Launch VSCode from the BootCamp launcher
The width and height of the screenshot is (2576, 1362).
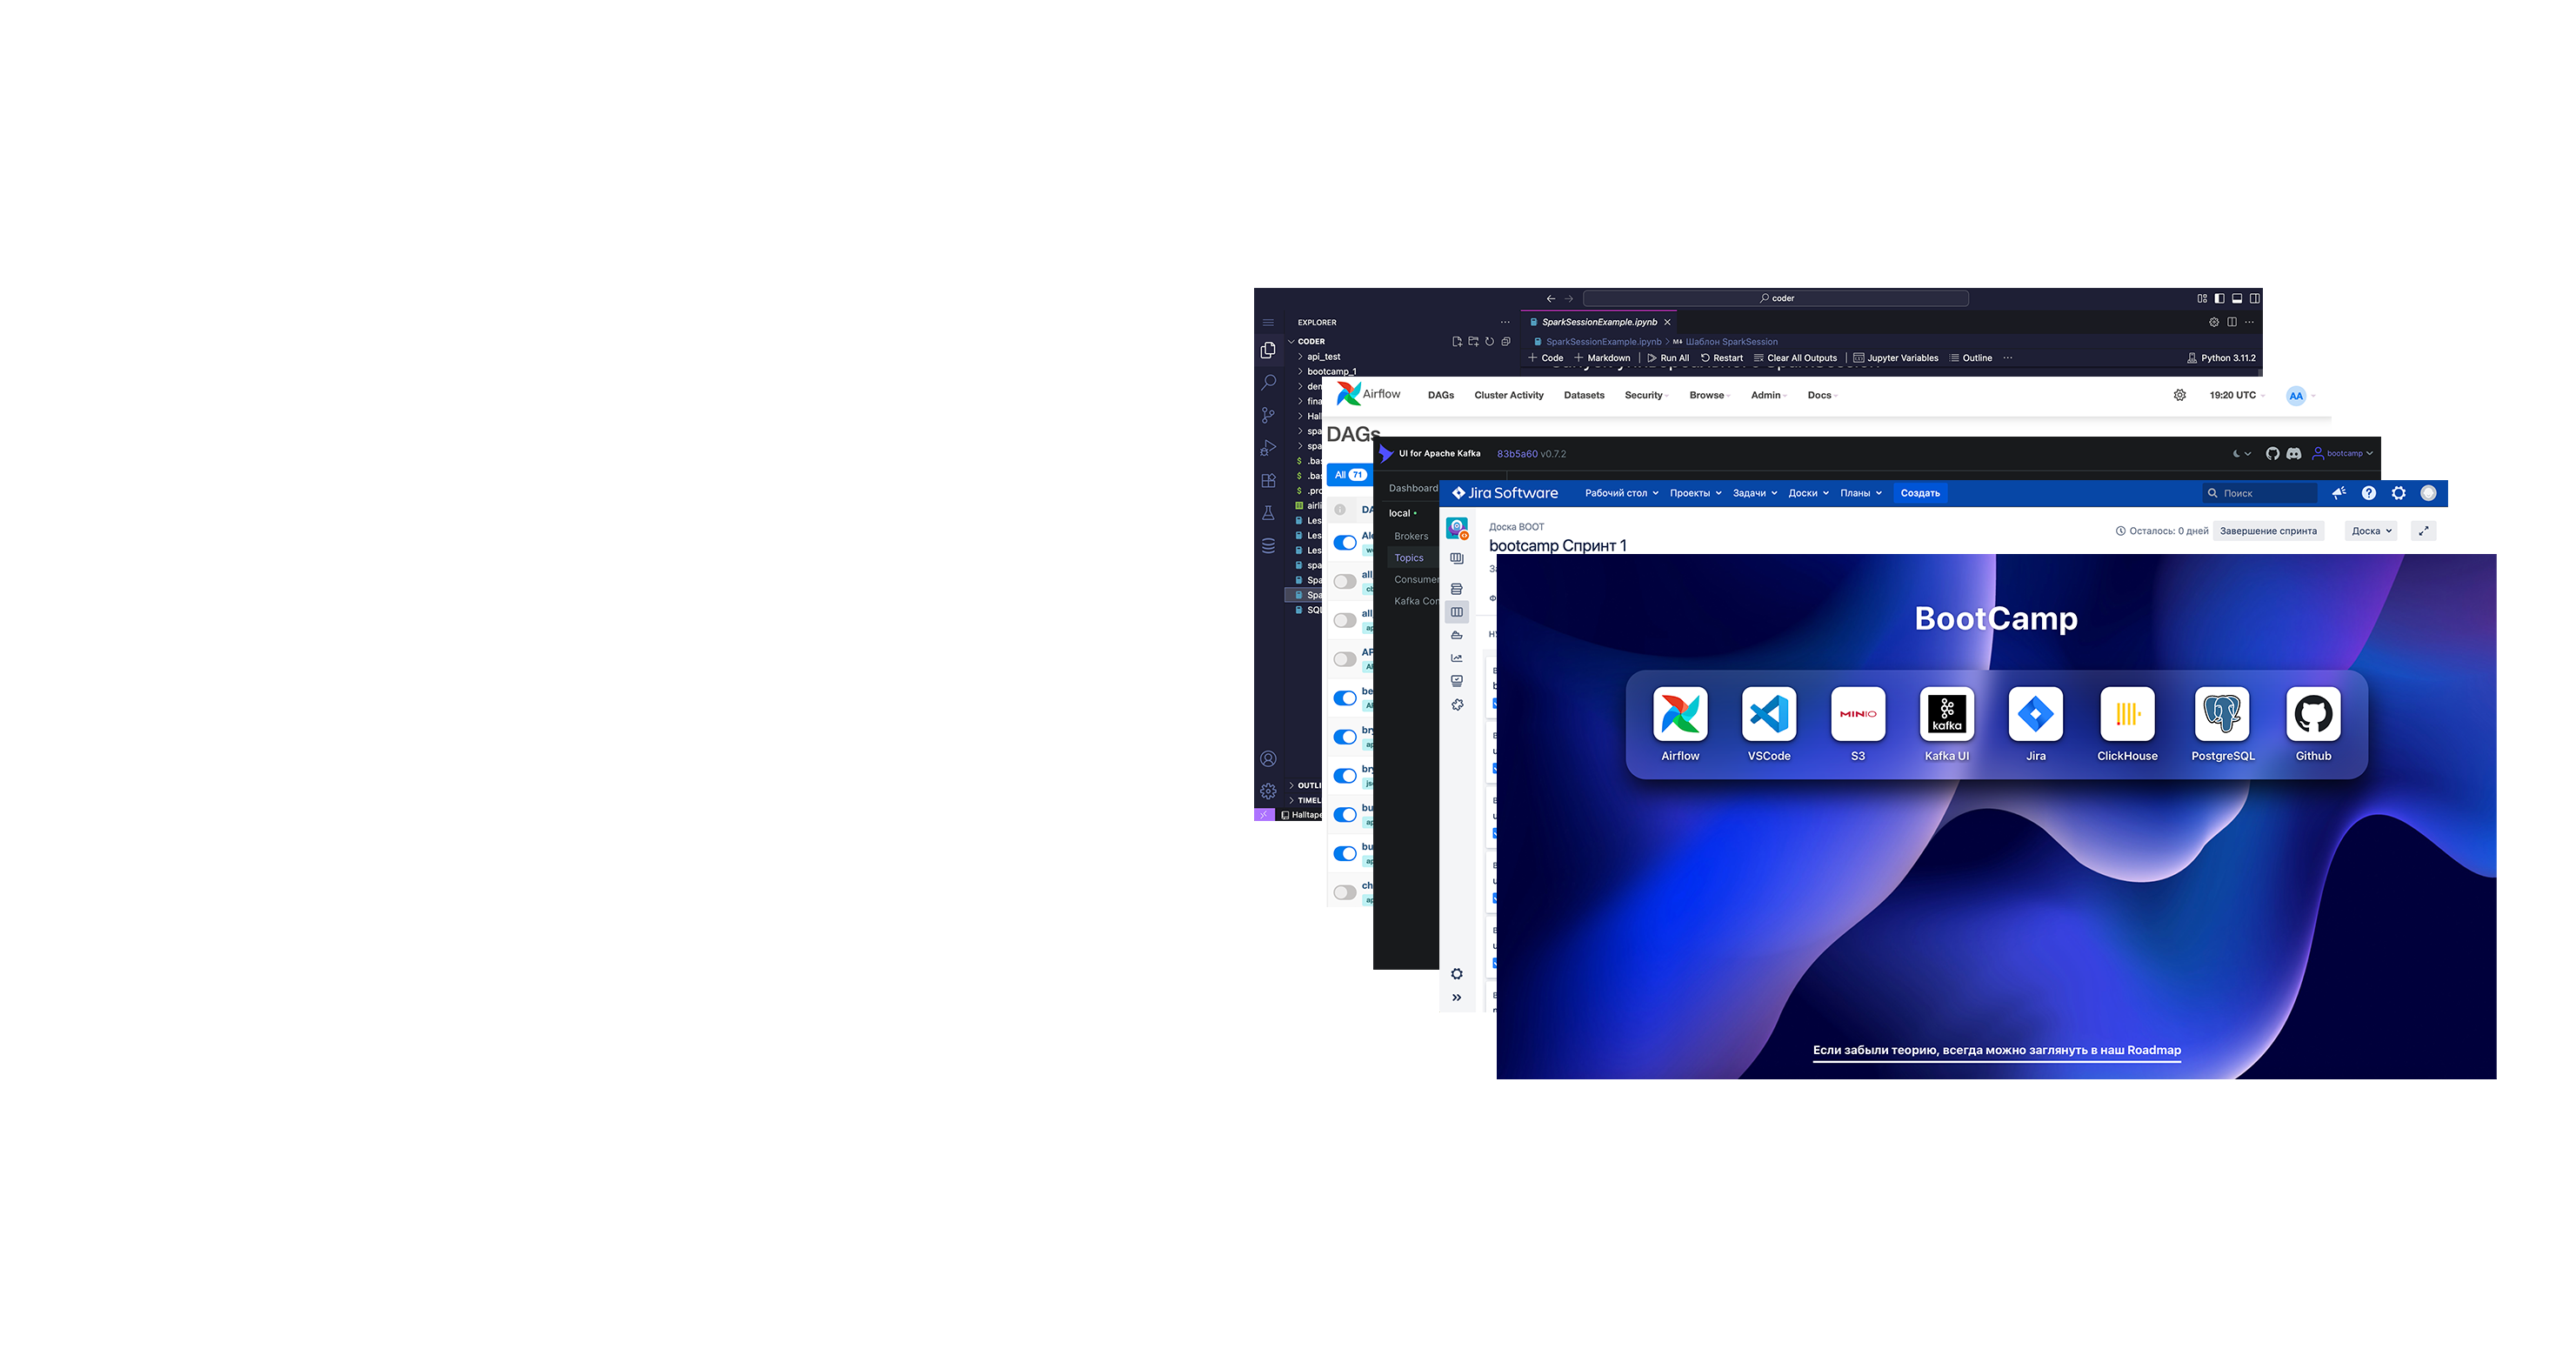pos(1769,714)
